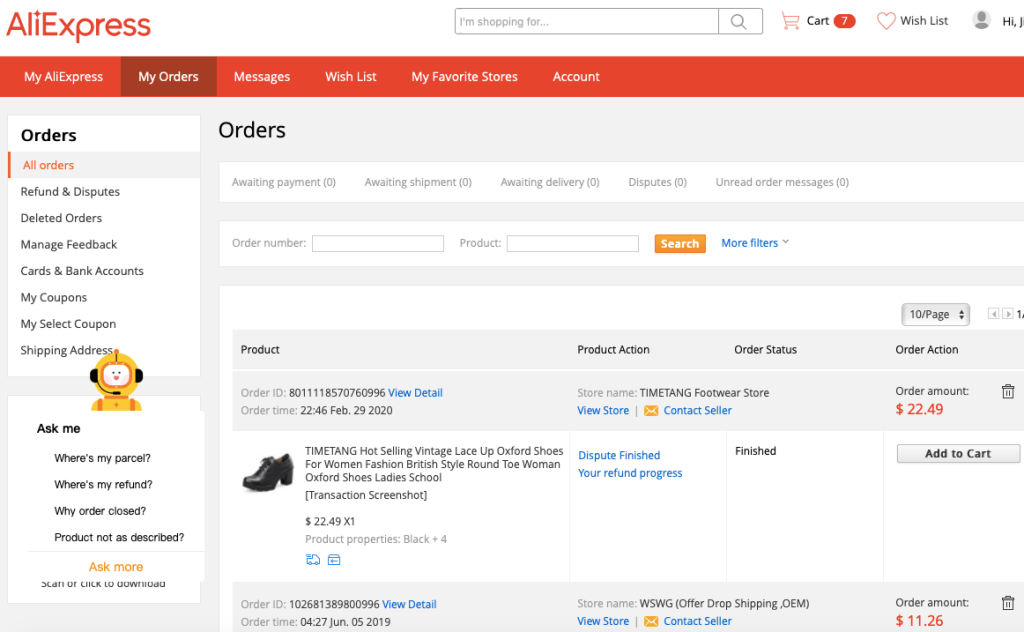Ask Where's my refund?

103,484
